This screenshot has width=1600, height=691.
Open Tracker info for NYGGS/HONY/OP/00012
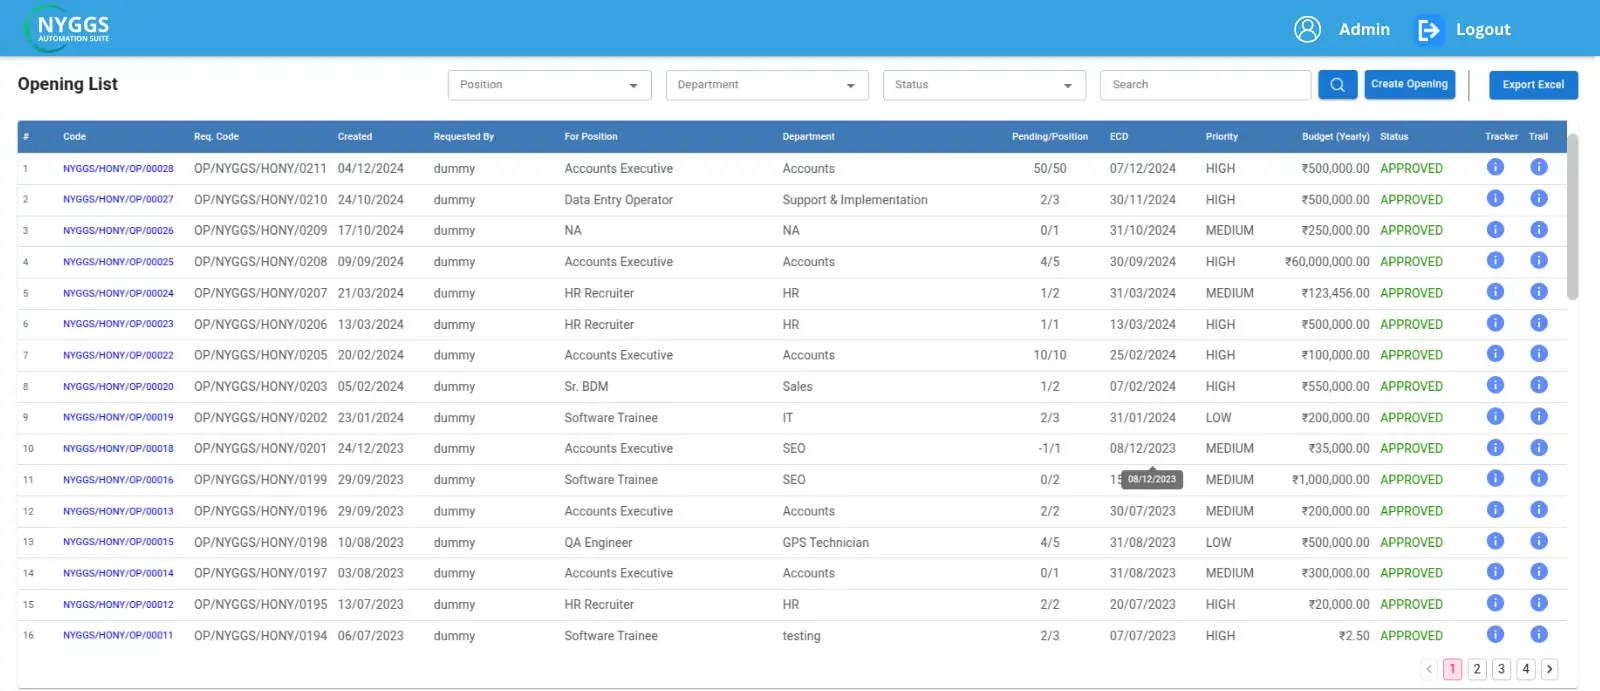[1495, 603]
